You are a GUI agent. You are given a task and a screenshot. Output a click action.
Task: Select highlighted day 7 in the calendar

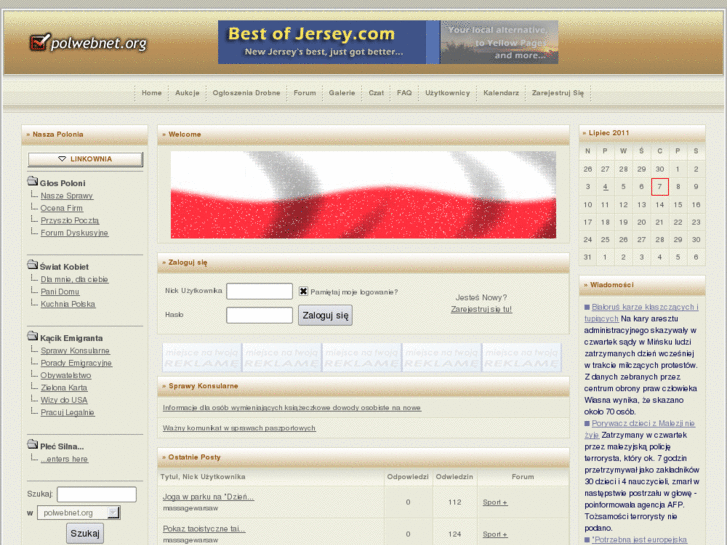point(659,187)
